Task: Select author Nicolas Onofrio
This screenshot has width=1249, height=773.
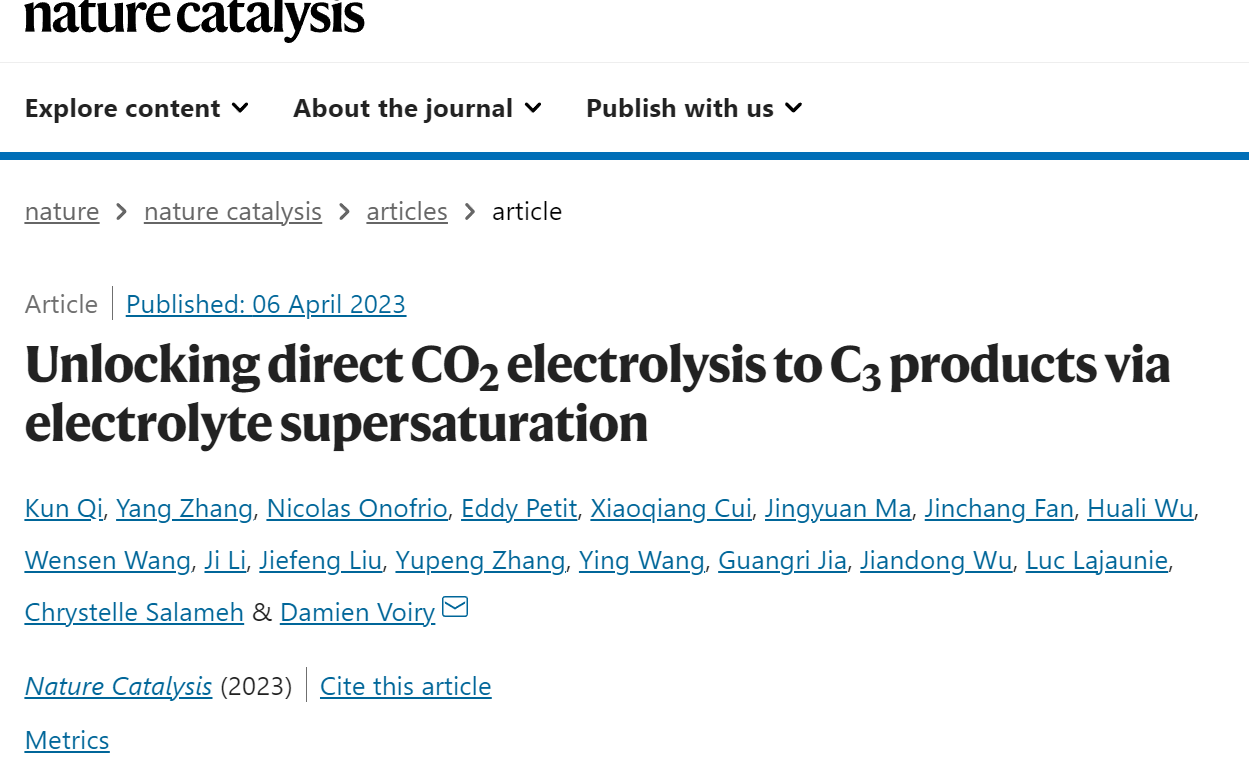Action: (x=357, y=509)
